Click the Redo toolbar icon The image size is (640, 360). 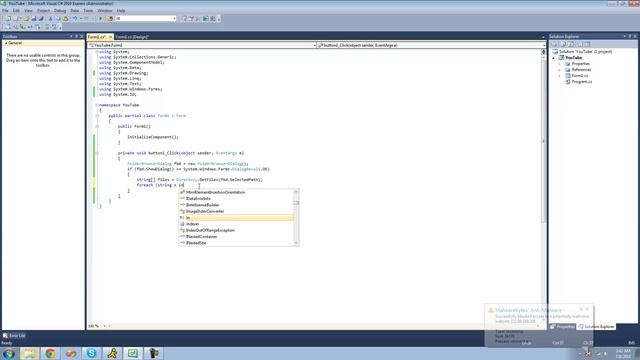pyautogui.click(x=87, y=19)
